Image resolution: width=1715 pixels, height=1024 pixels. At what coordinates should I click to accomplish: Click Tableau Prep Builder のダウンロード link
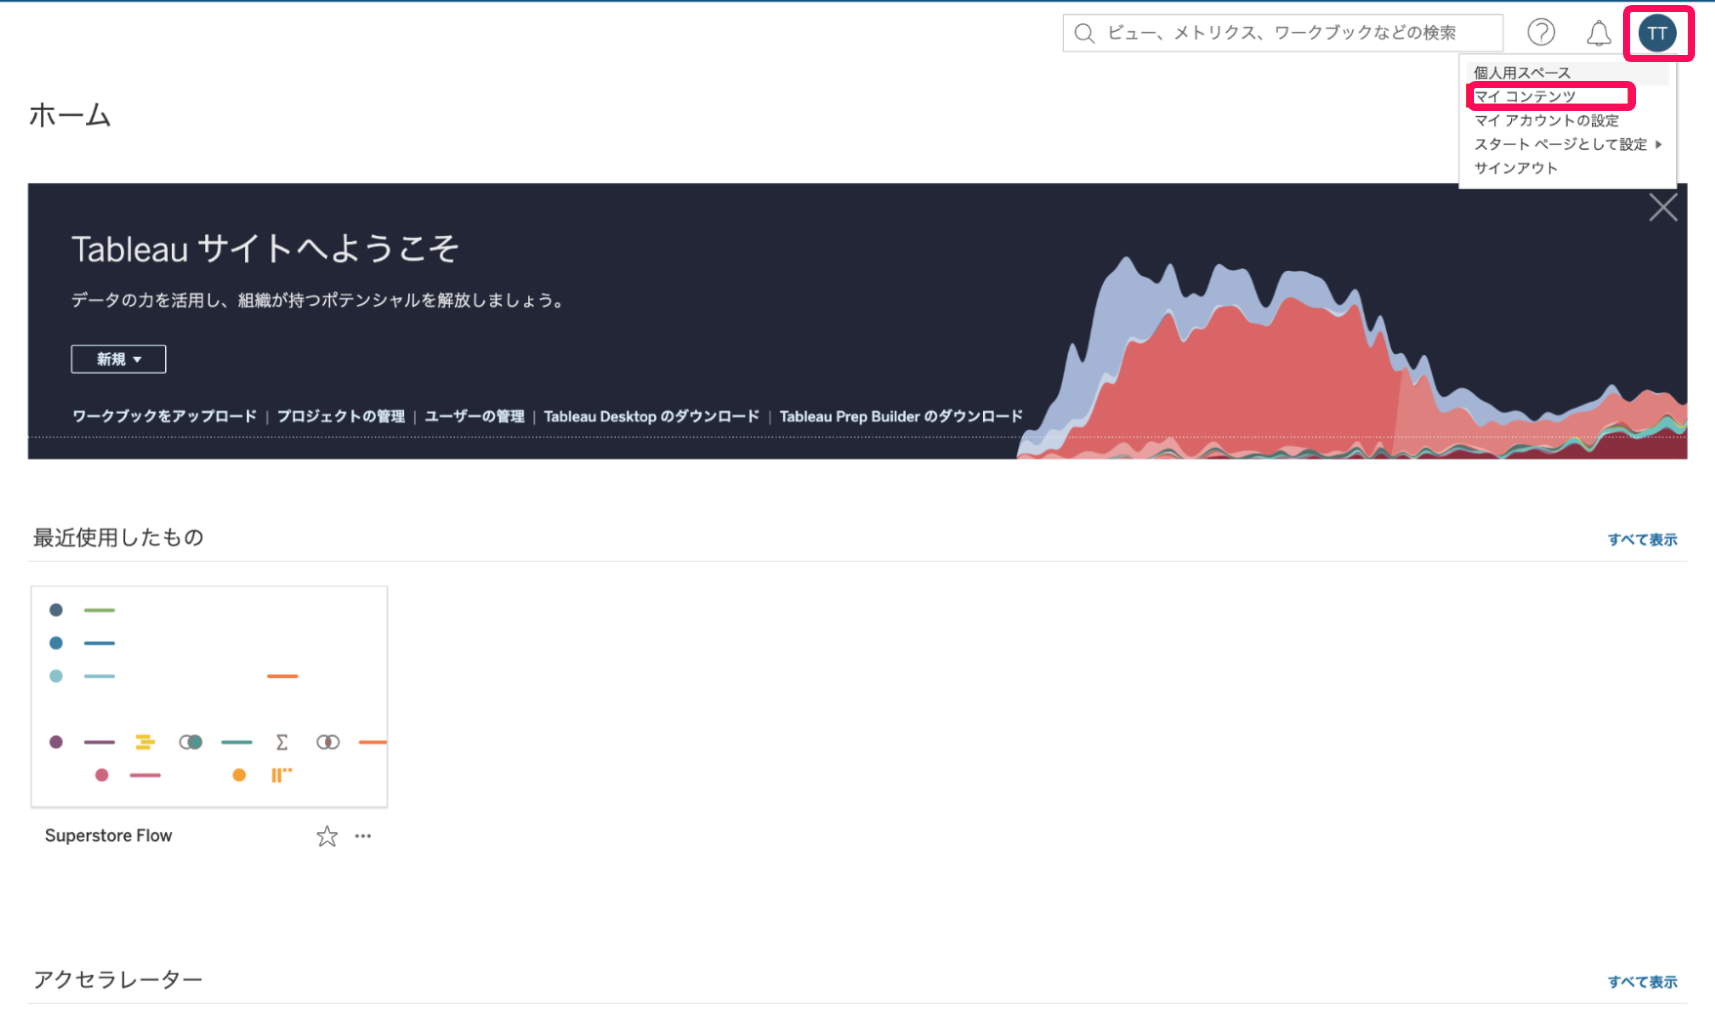(901, 416)
